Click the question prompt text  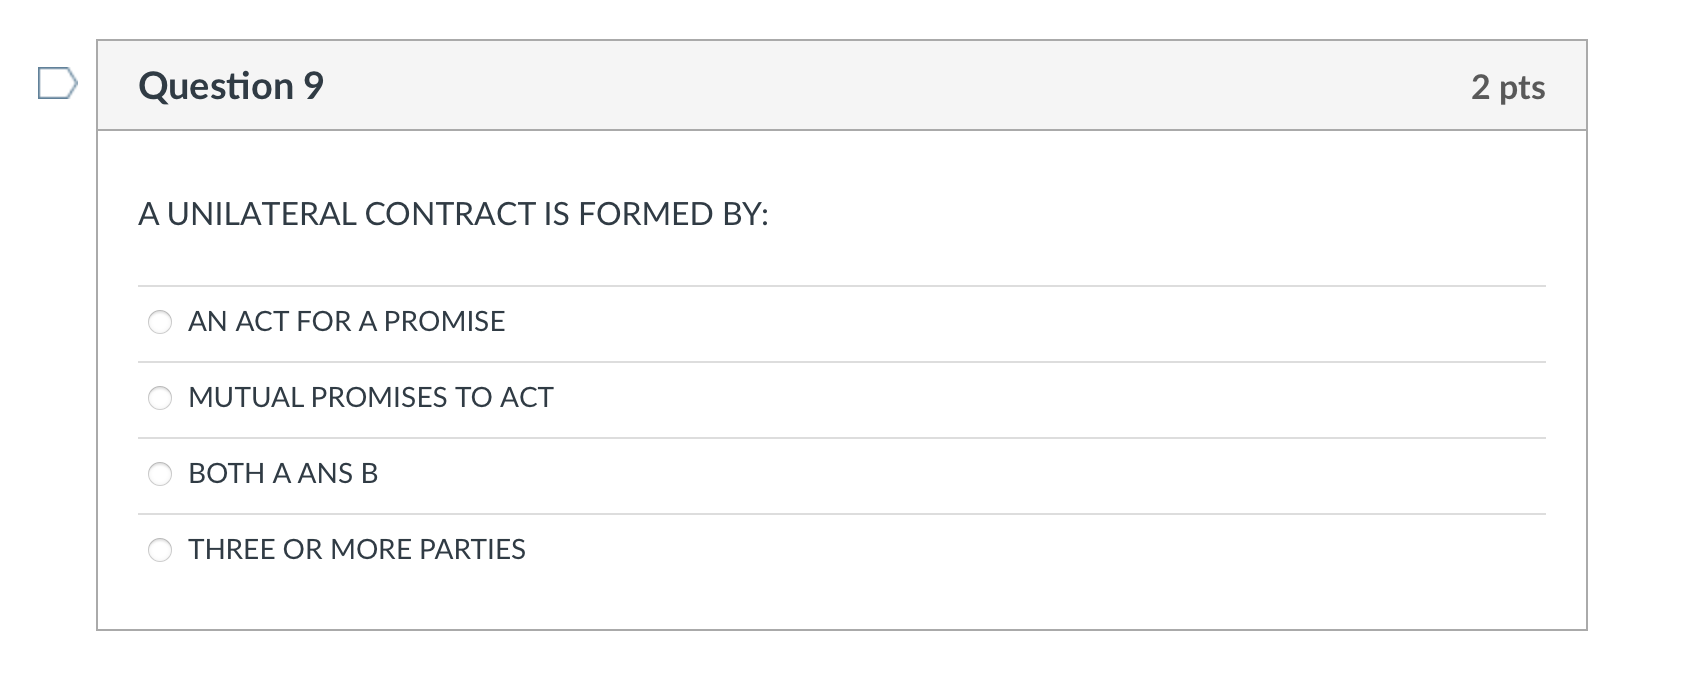click(453, 212)
